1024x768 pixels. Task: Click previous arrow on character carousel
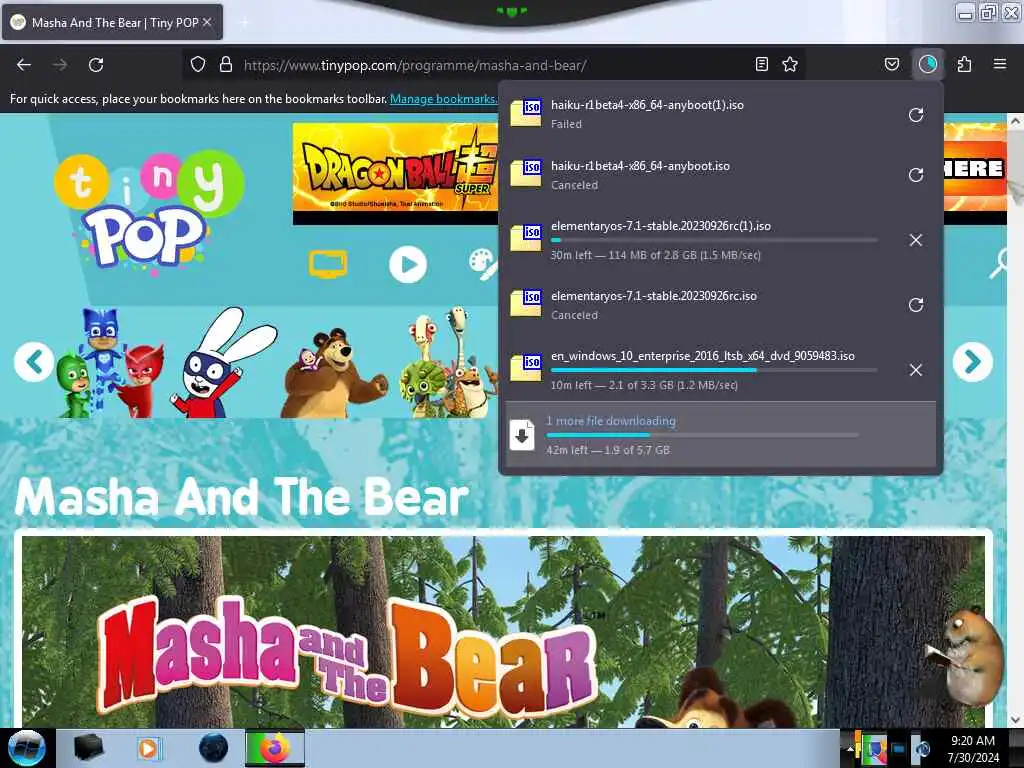tap(34, 362)
